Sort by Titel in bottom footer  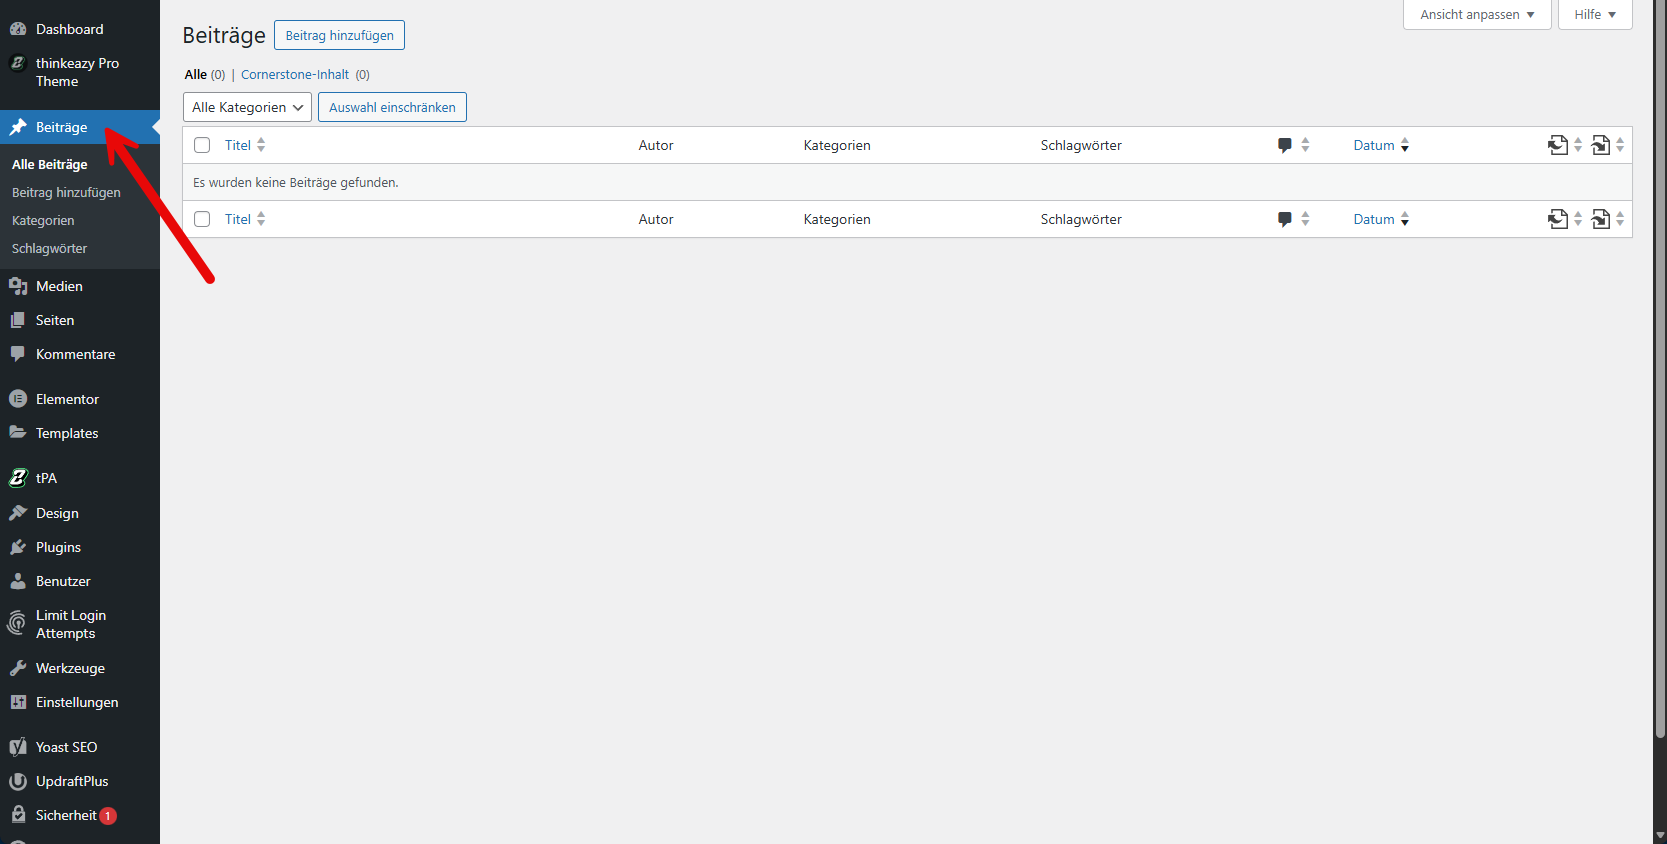245,219
